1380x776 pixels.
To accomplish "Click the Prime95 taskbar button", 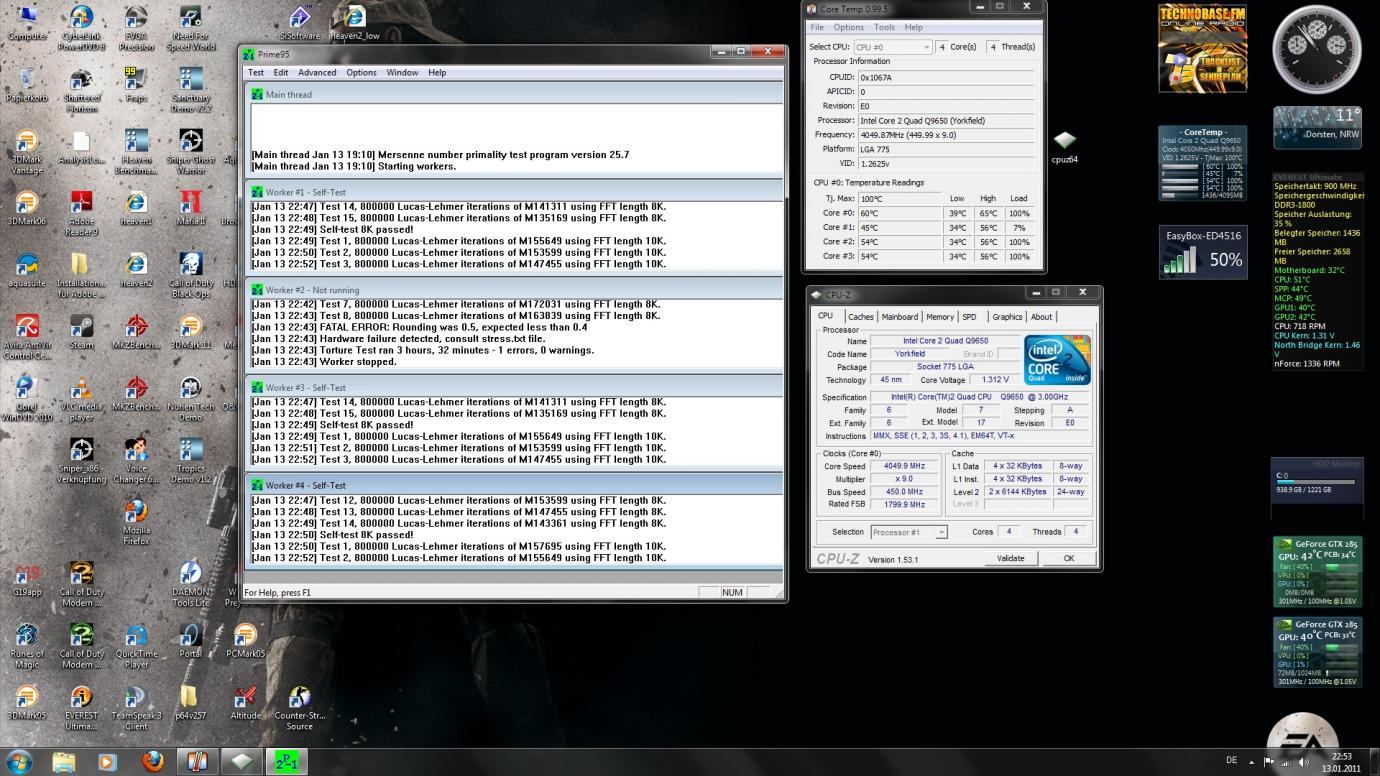I will [286, 762].
